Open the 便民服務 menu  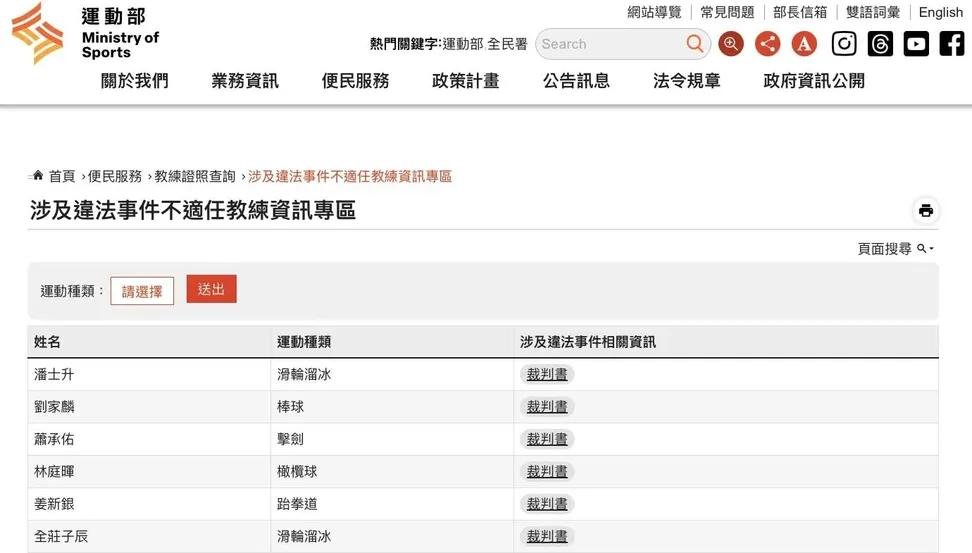[355, 81]
